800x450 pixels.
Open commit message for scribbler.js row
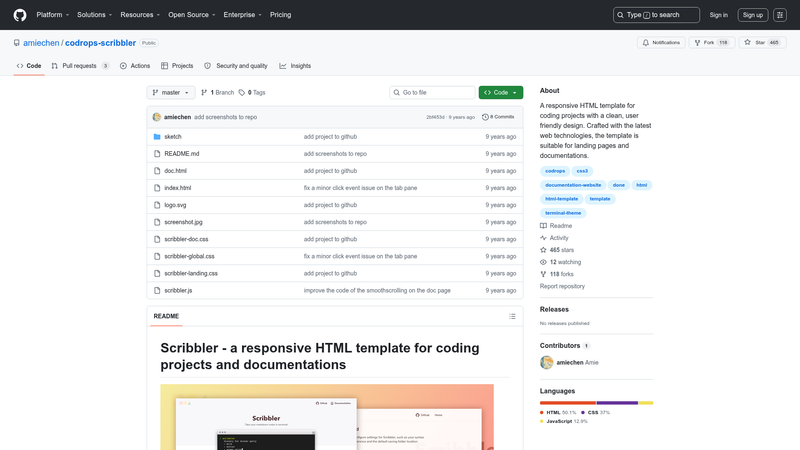(x=377, y=290)
